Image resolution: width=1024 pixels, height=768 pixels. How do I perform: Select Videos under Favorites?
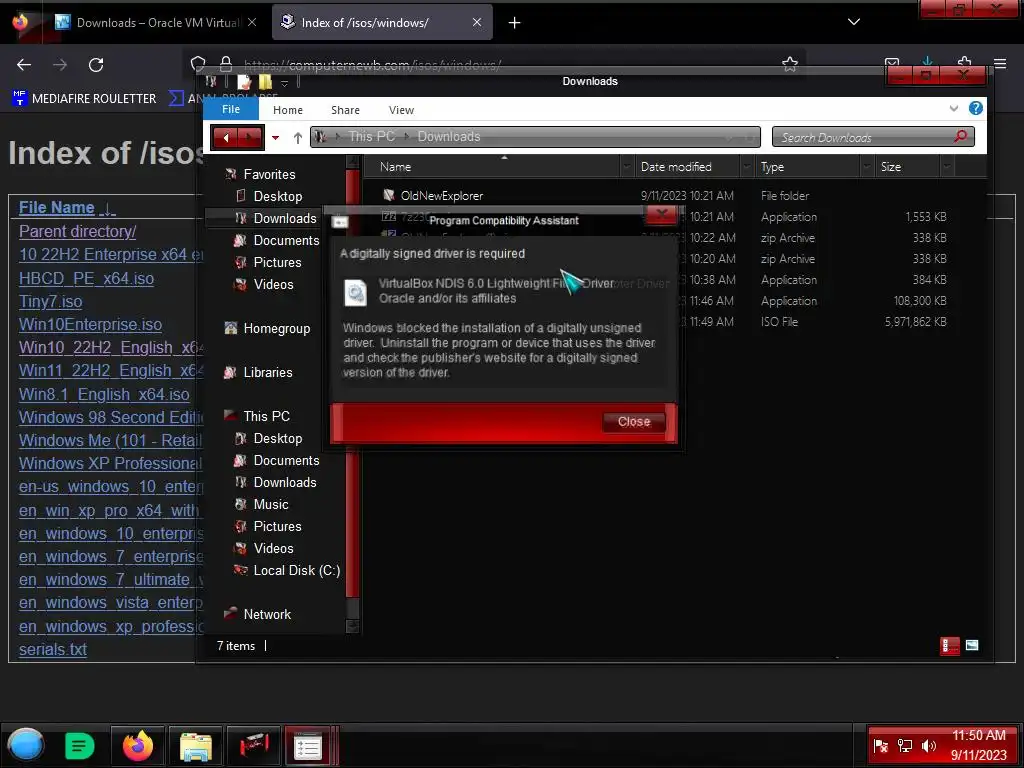tap(273, 285)
